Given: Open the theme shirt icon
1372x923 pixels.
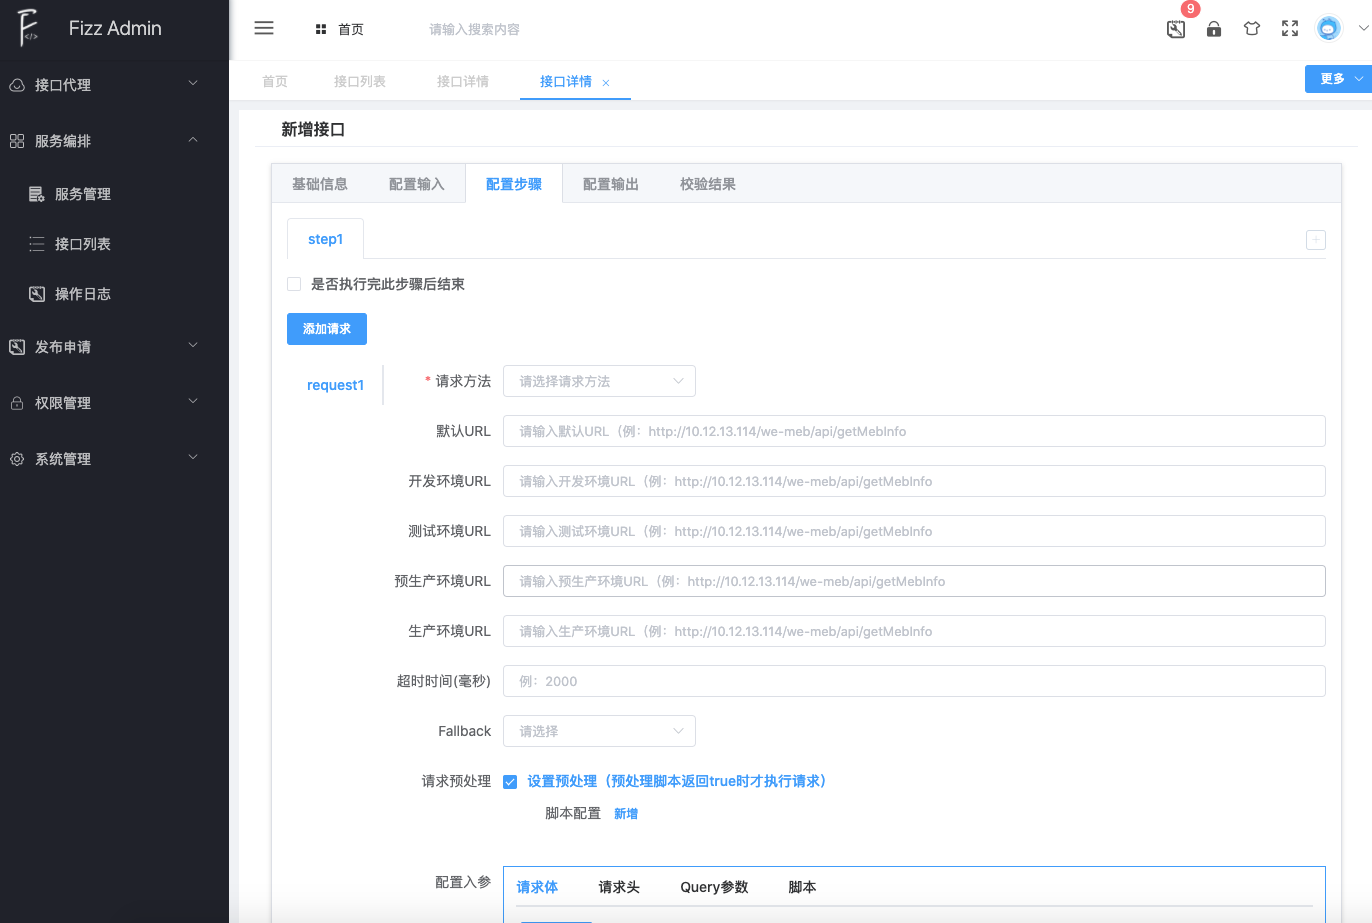Looking at the screenshot, I should [x=1252, y=29].
